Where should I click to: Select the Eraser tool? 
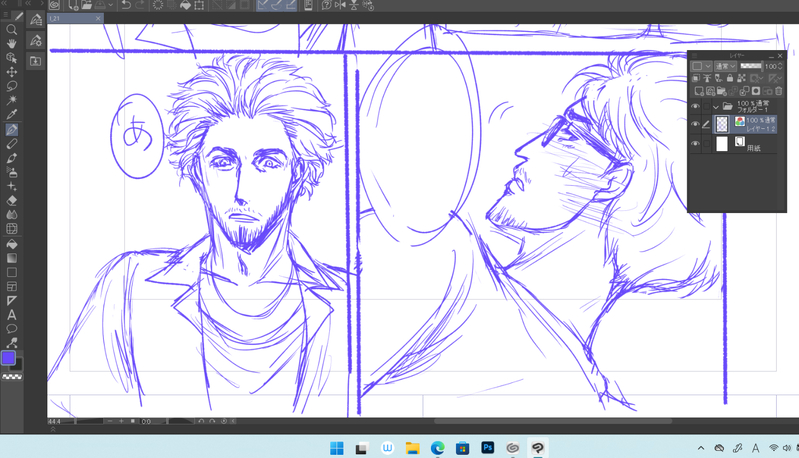(x=11, y=200)
